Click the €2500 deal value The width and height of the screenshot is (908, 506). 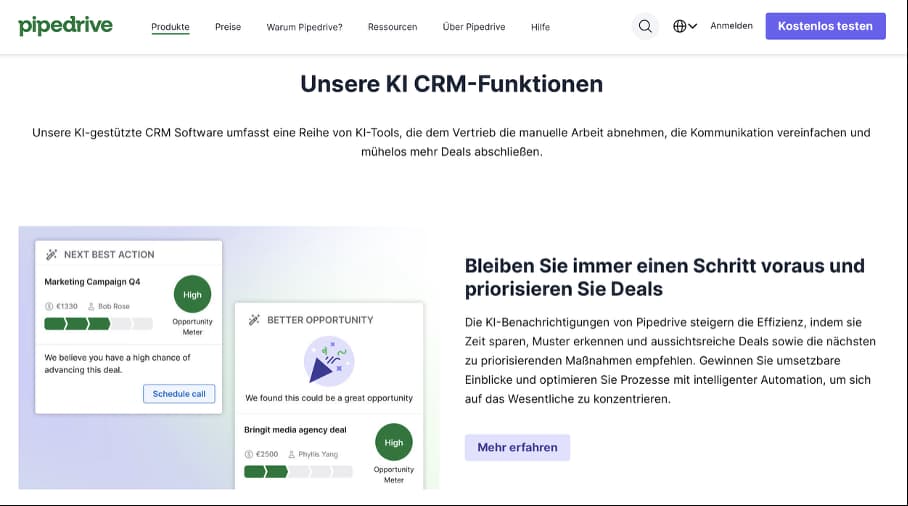pos(267,454)
